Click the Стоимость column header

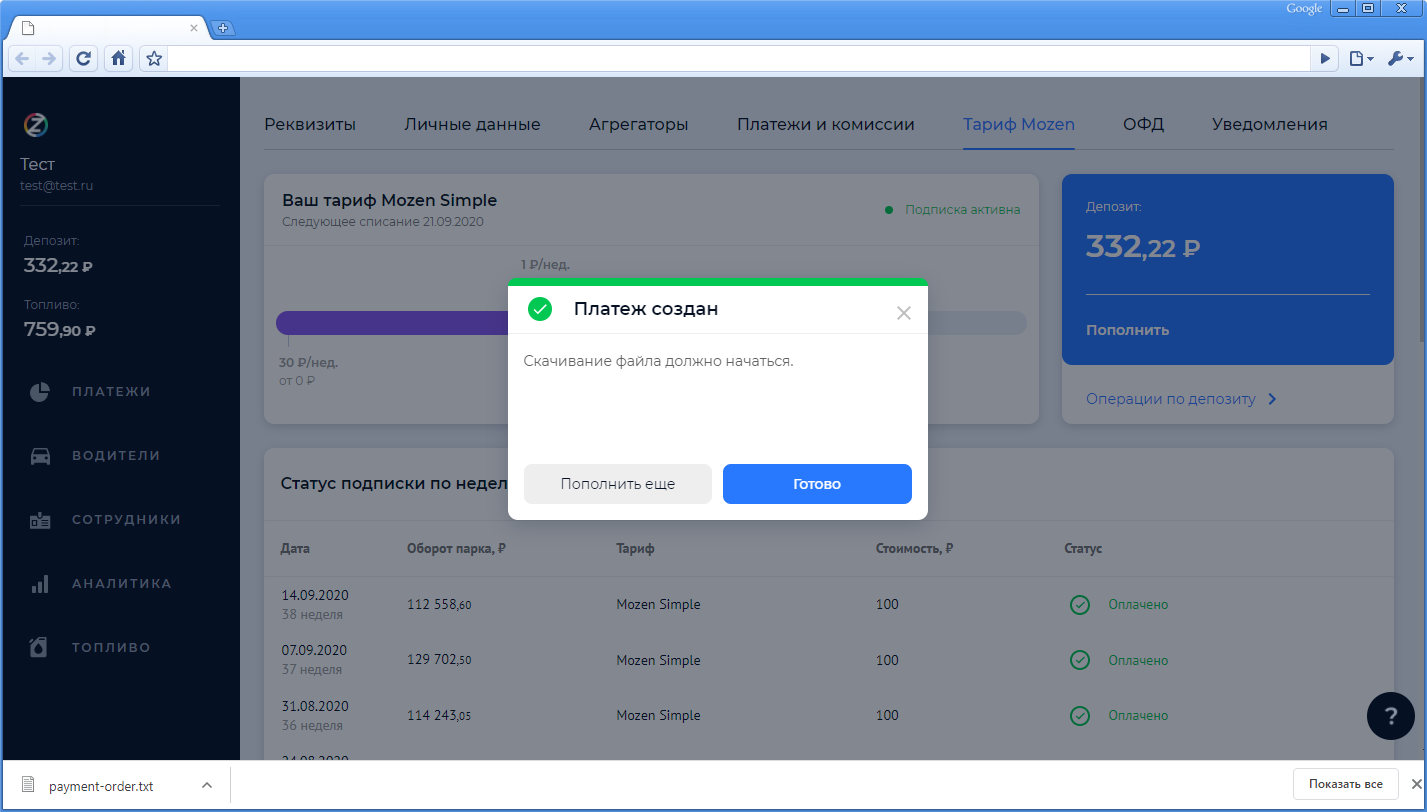click(914, 549)
